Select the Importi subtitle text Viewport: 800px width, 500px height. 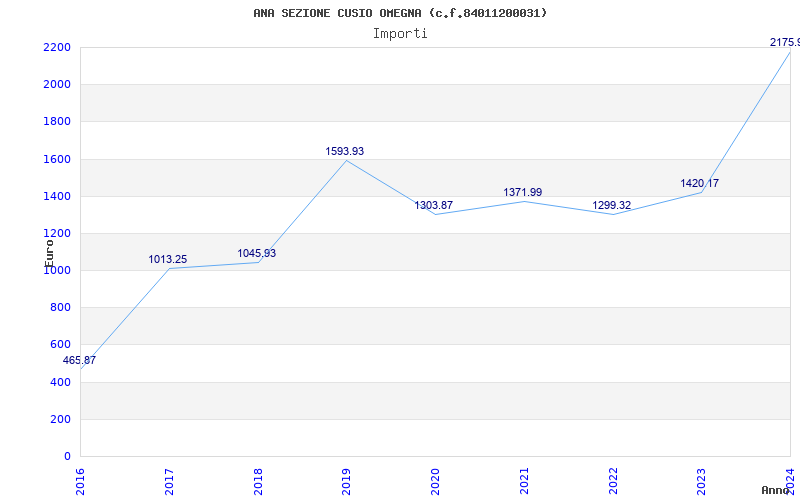pyautogui.click(x=400, y=34)
